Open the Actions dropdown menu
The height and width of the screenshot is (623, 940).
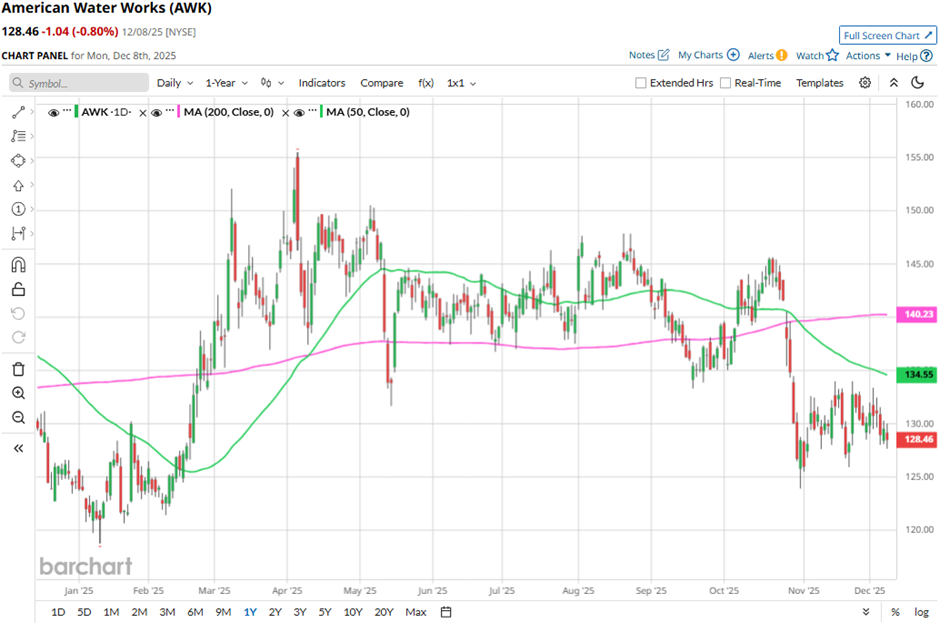pos(867,56)
